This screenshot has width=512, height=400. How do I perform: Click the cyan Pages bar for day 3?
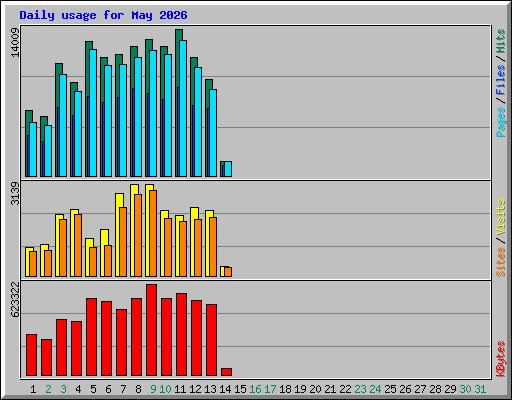pos(63,125)
